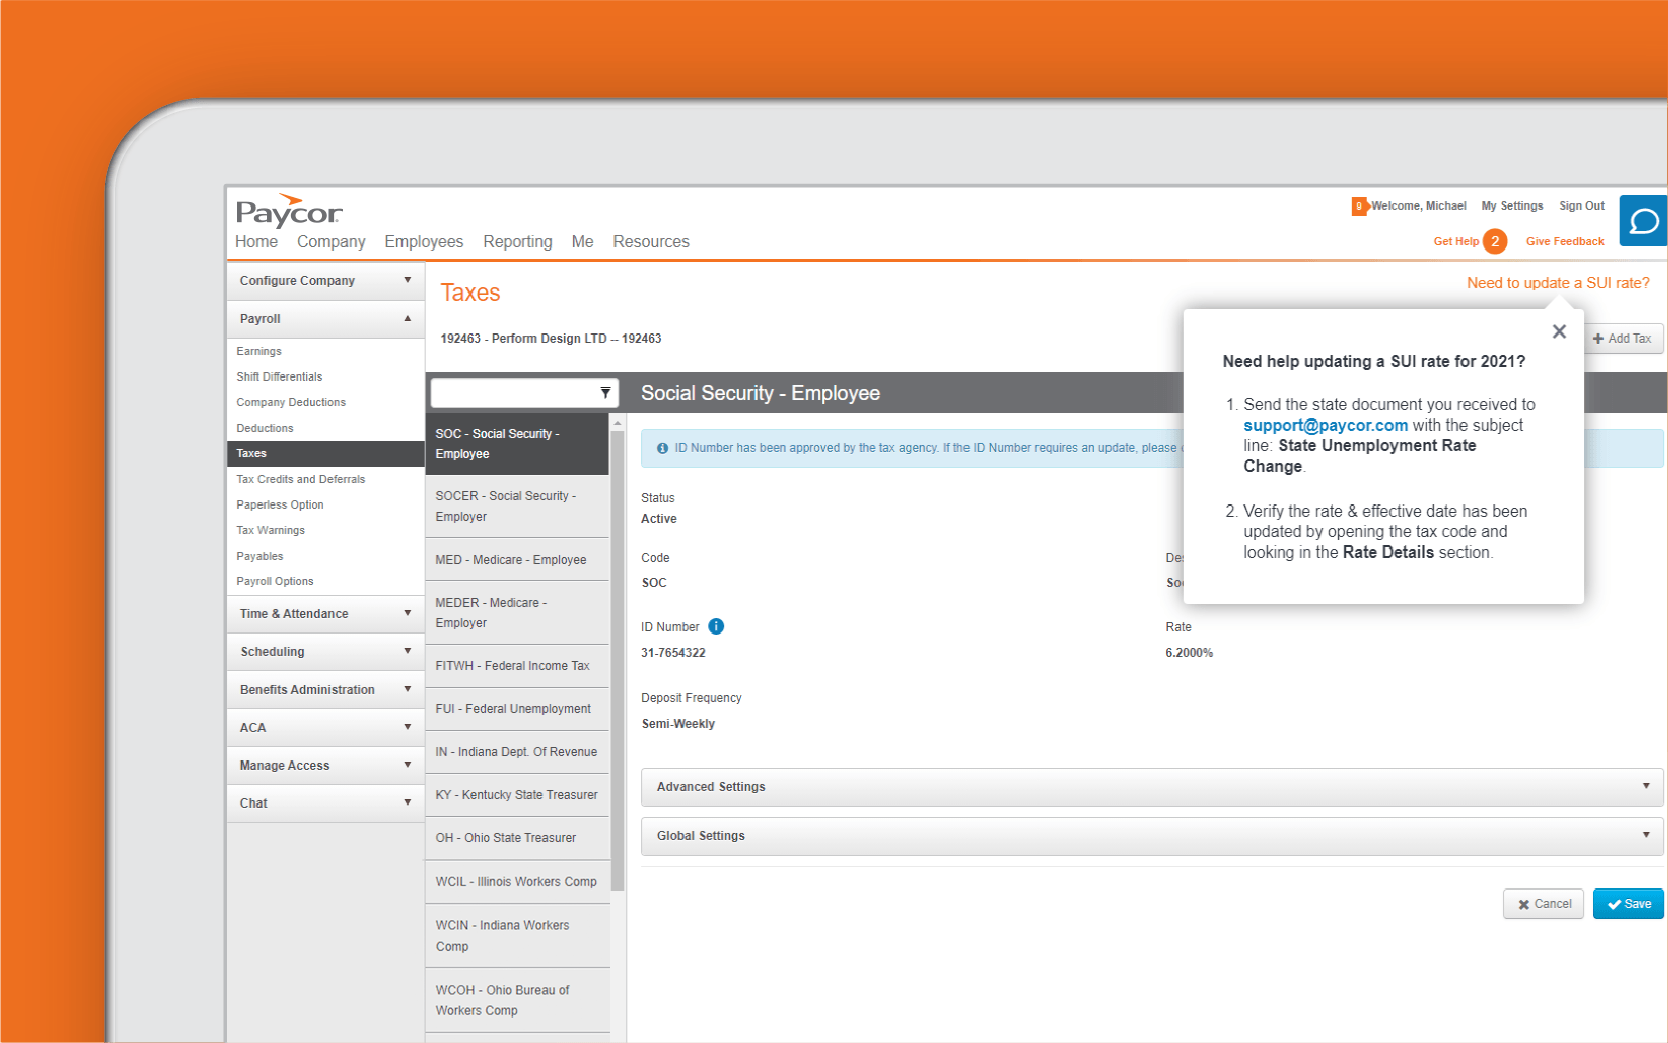This screenshot has height=1043, width=1668.
Task: Open My Settings link
Action: tap(1512, 206)
